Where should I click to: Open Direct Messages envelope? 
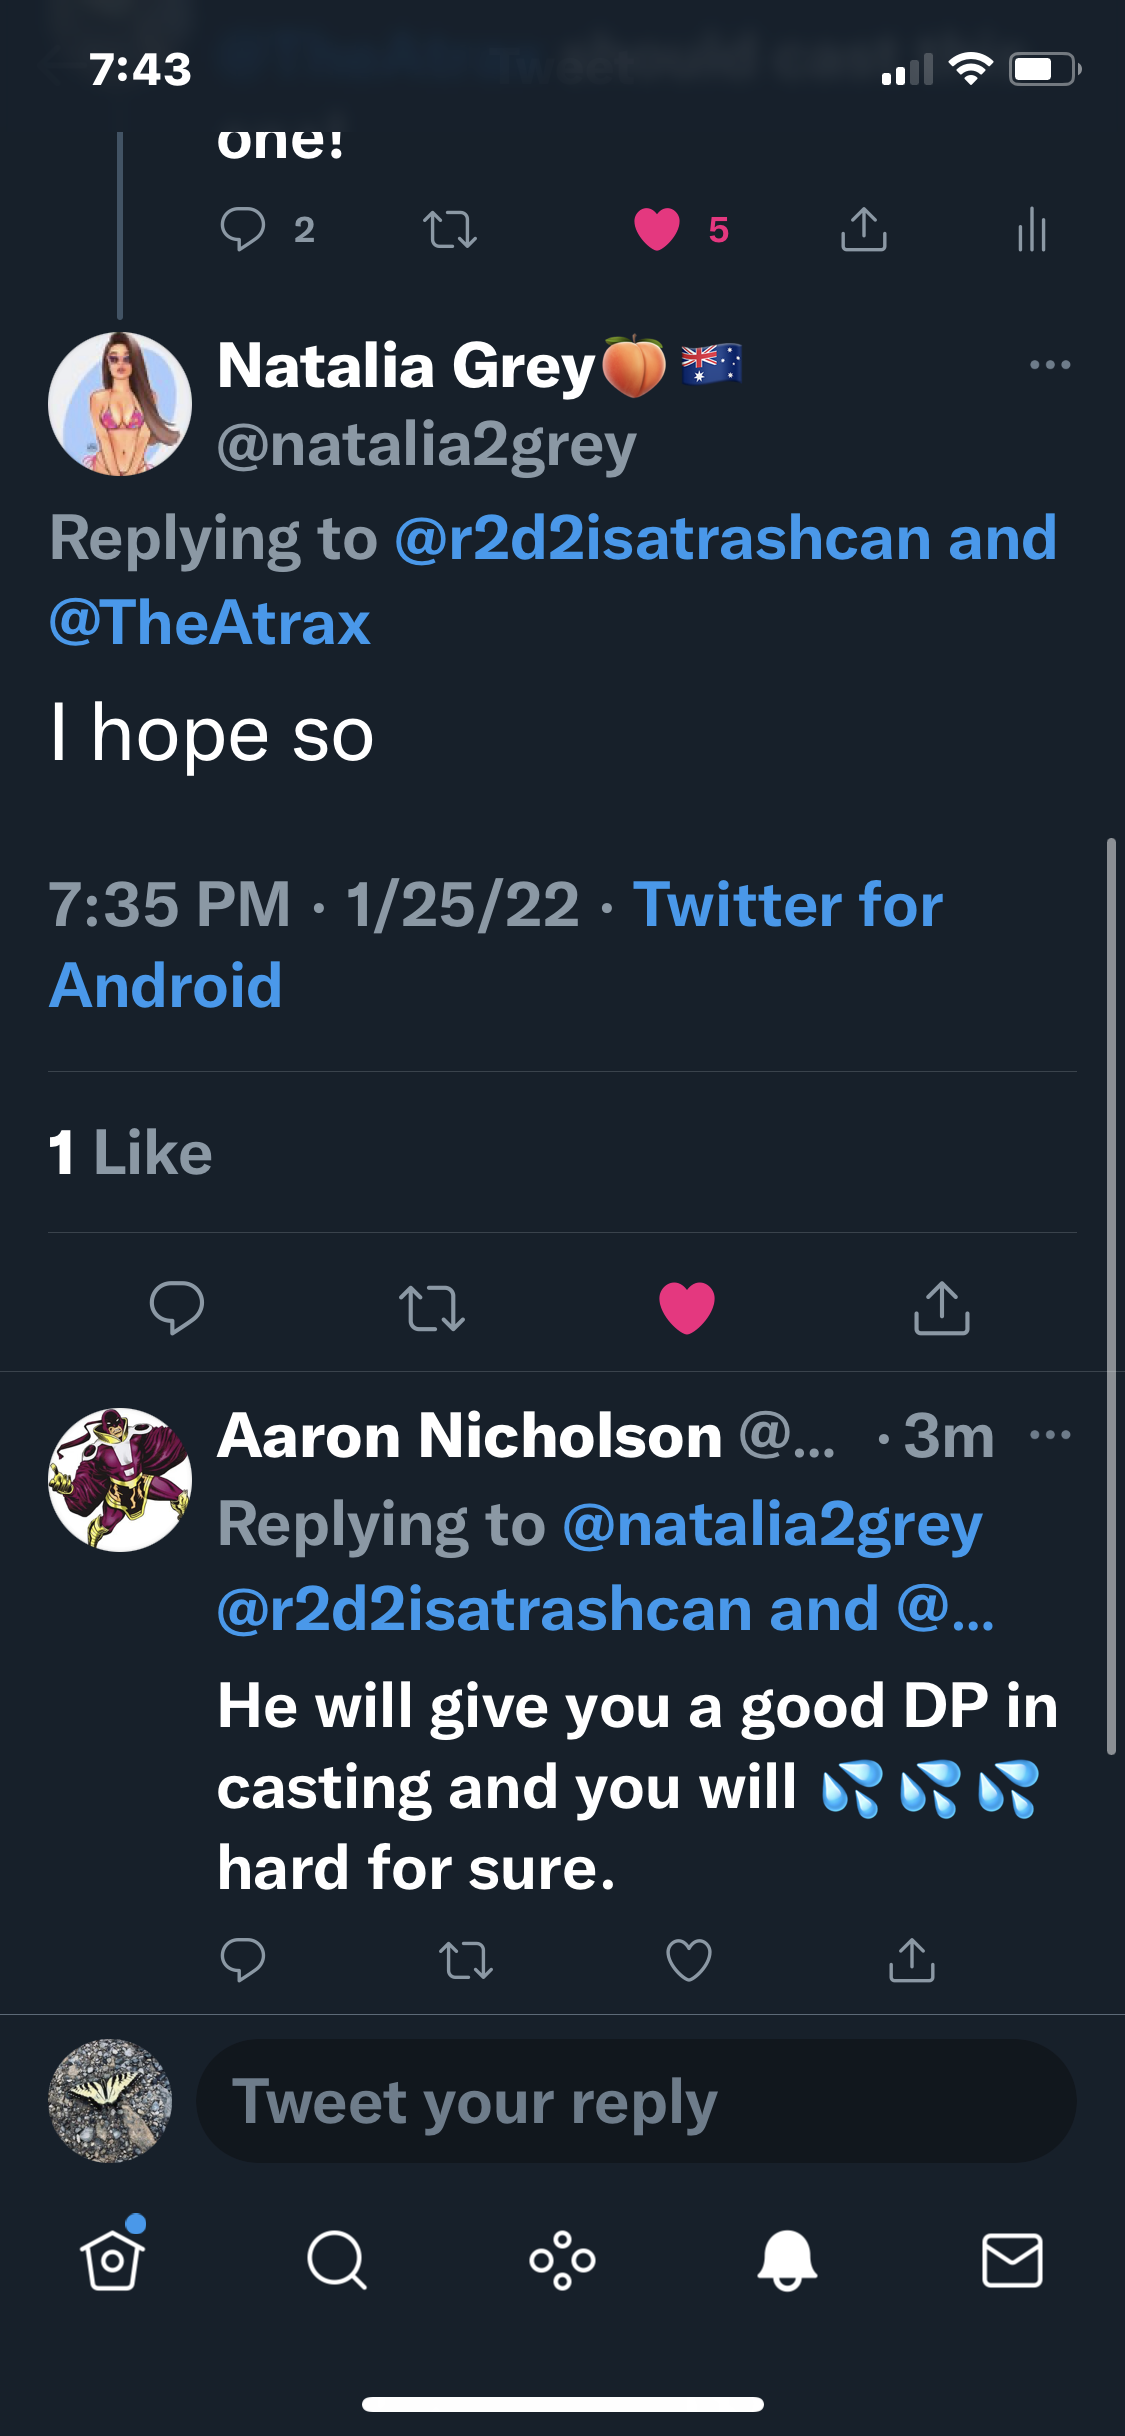[x=1012, y=2260]
